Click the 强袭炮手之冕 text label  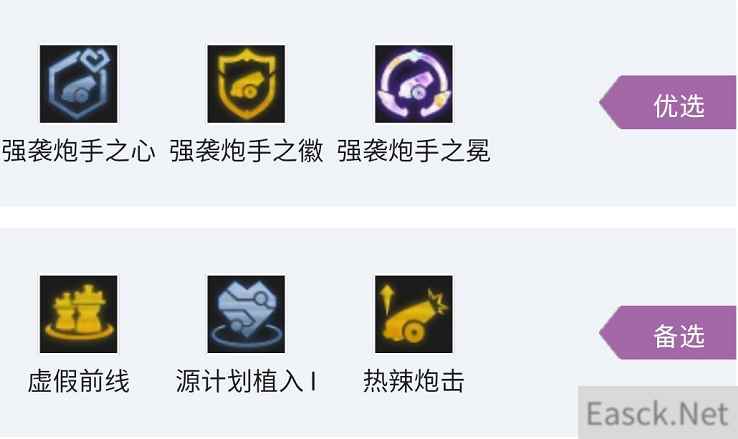point(414,151)
